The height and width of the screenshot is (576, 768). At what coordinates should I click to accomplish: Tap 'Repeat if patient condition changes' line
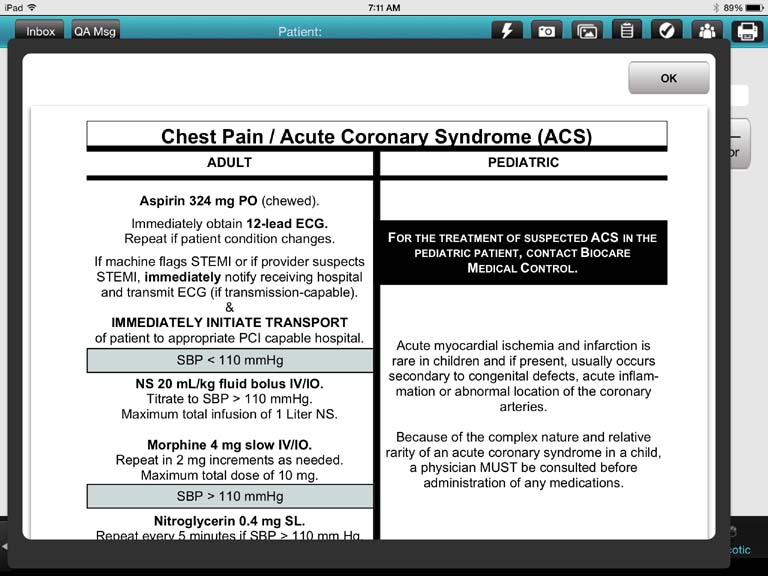pos(229,239)
